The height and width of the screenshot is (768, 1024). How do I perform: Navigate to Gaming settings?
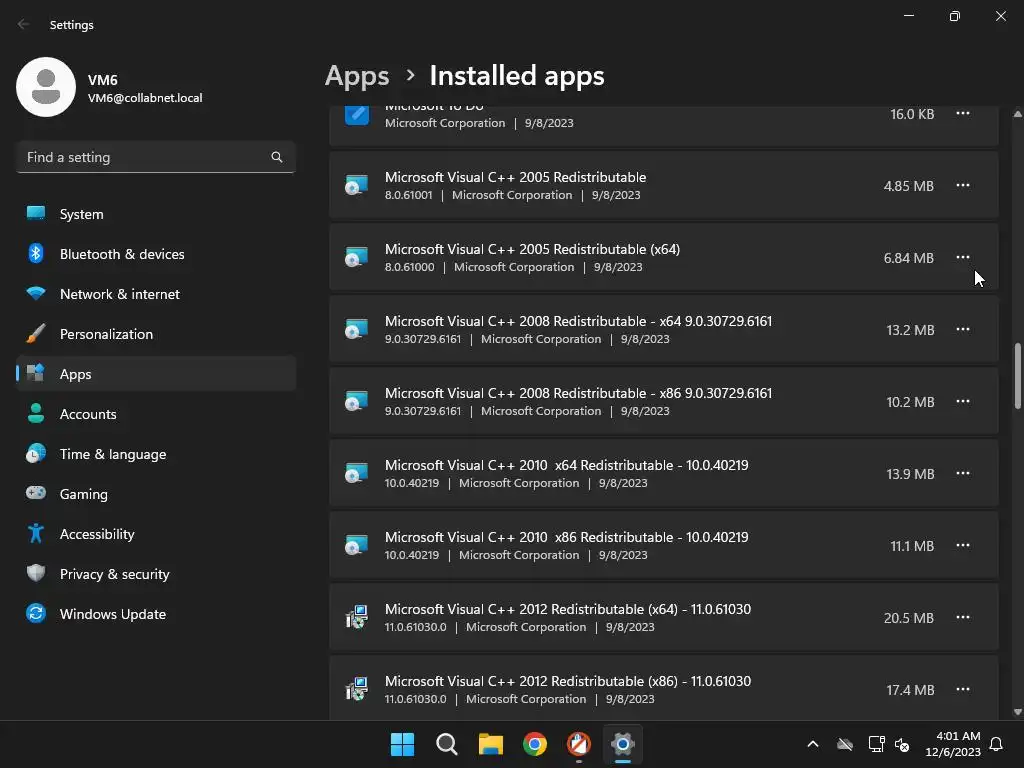click(x=83, y=494)
